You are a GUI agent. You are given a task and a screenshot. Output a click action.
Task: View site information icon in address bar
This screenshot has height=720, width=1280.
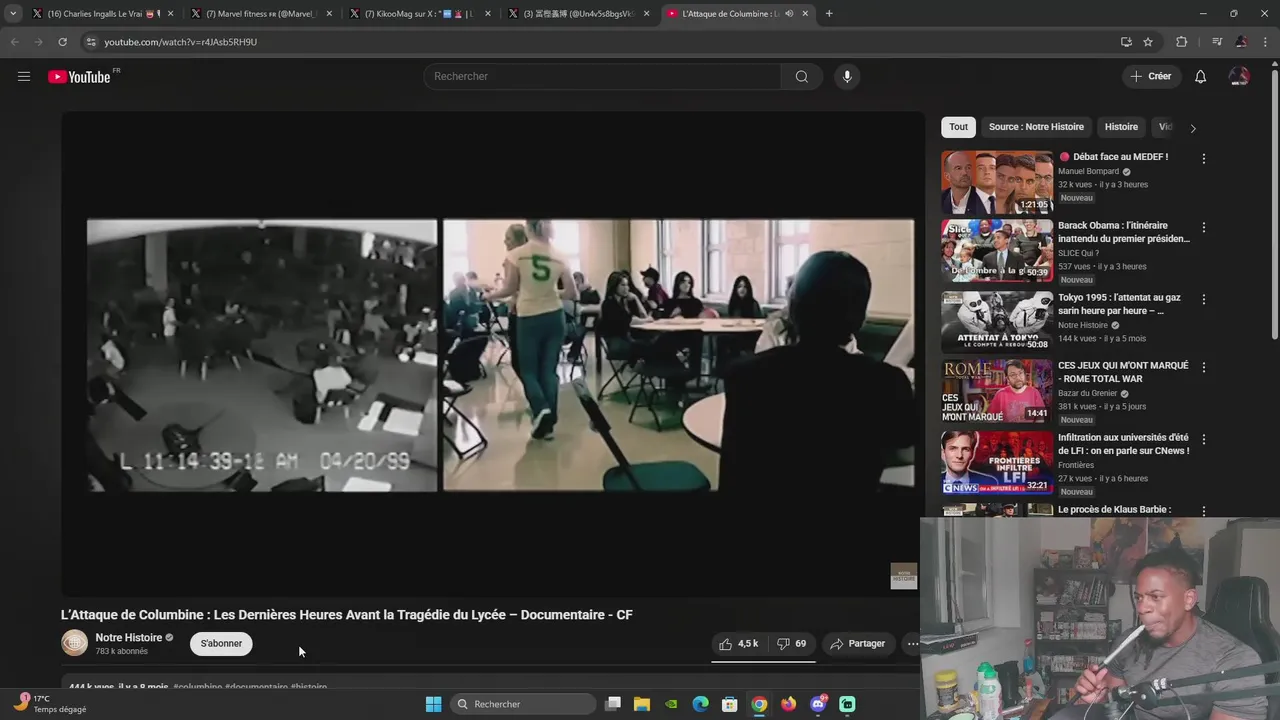pos(91,42)
